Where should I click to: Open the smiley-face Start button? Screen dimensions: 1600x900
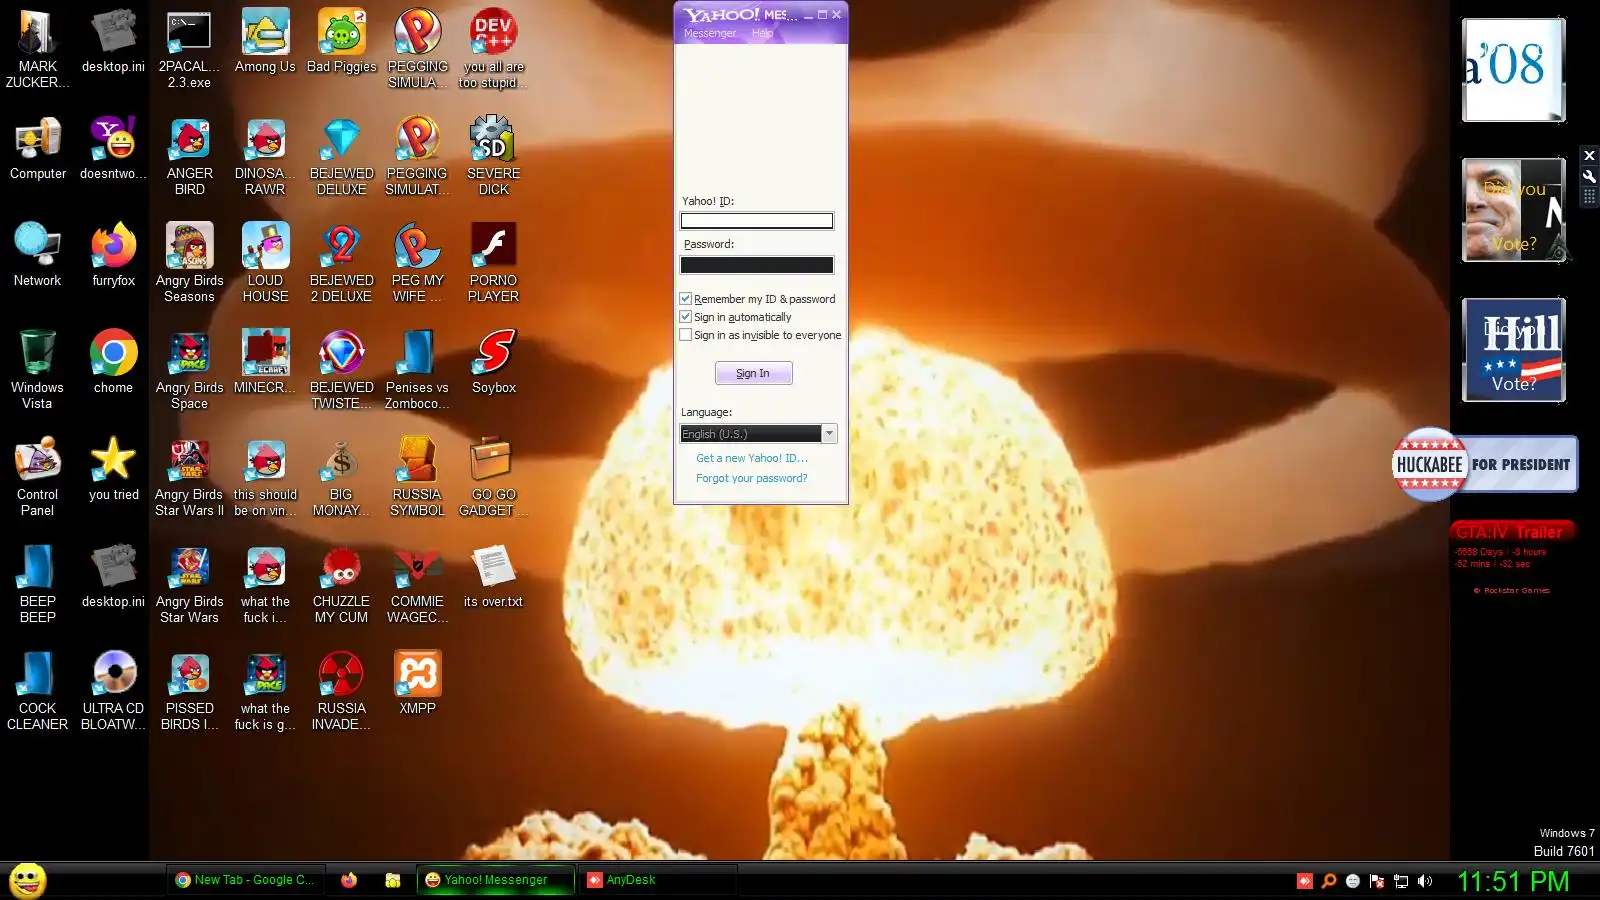[28, 880]
